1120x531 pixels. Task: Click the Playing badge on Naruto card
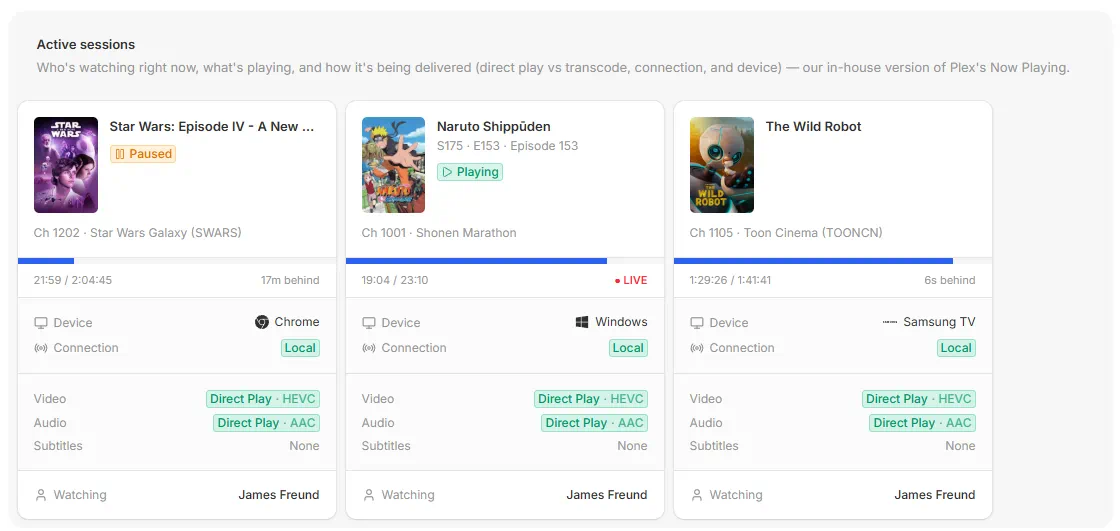point(470,172)
